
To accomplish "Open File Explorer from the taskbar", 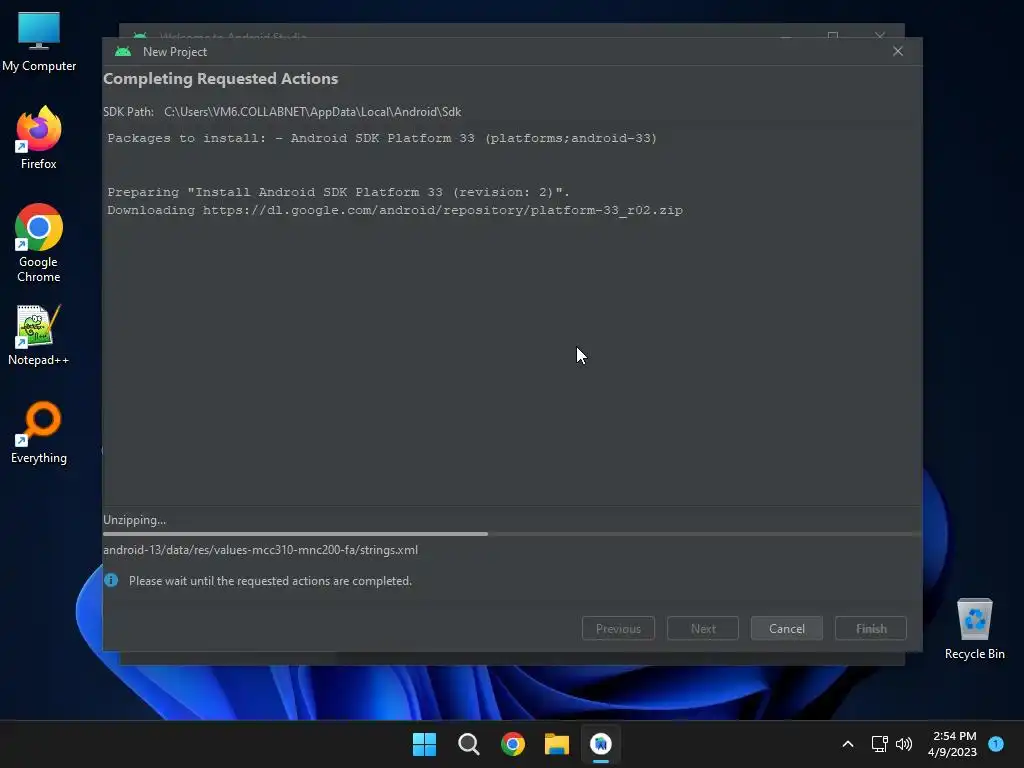I will pos(556,744).
